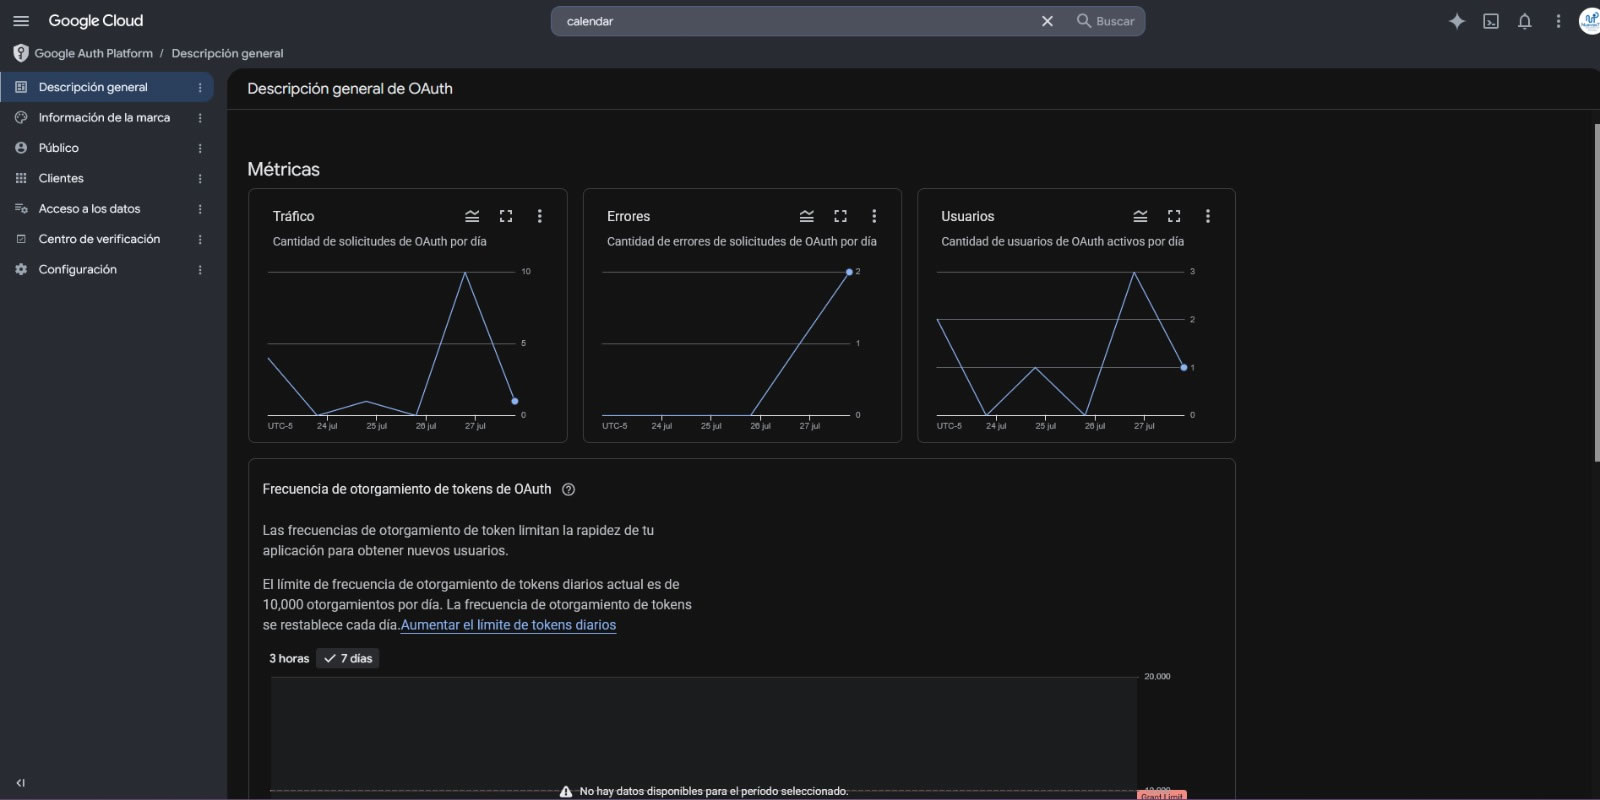Image resolution: width=1600 pixels, height=800 pixels.
Task: Open Gemini AI assistant sparkle icon
Action: tap(1457, 21)
